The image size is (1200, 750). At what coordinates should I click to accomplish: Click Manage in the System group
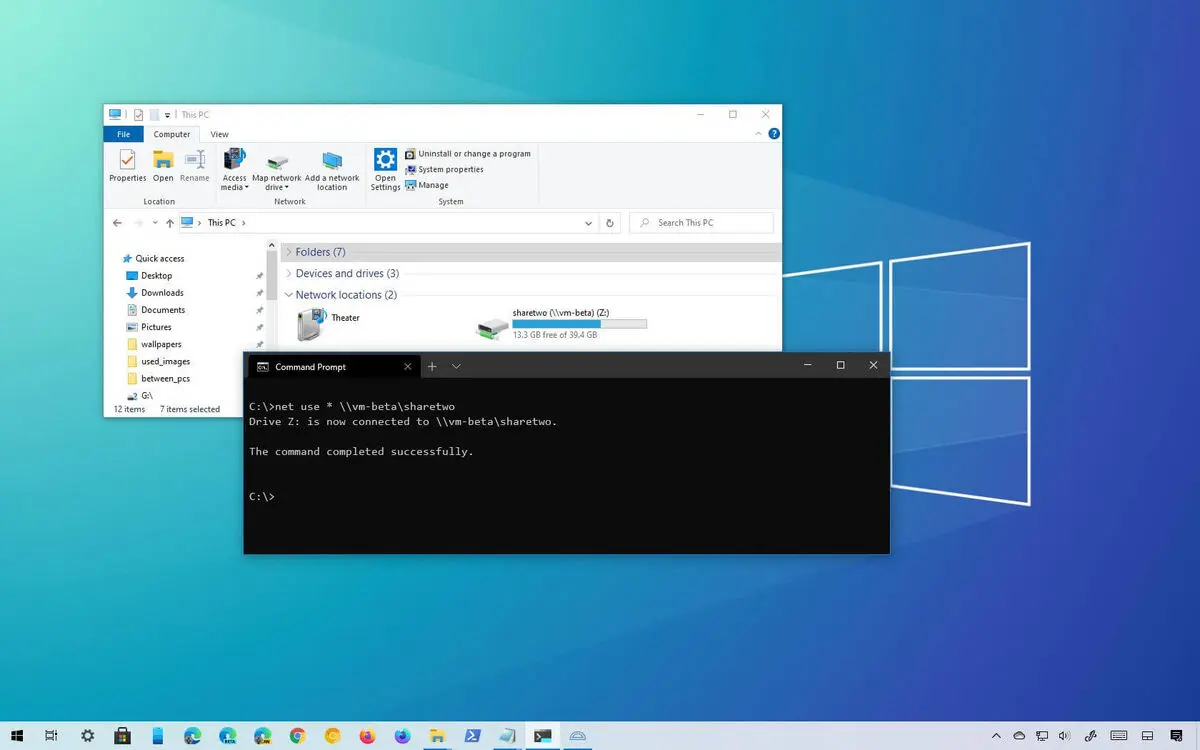(x=427, y=185)
